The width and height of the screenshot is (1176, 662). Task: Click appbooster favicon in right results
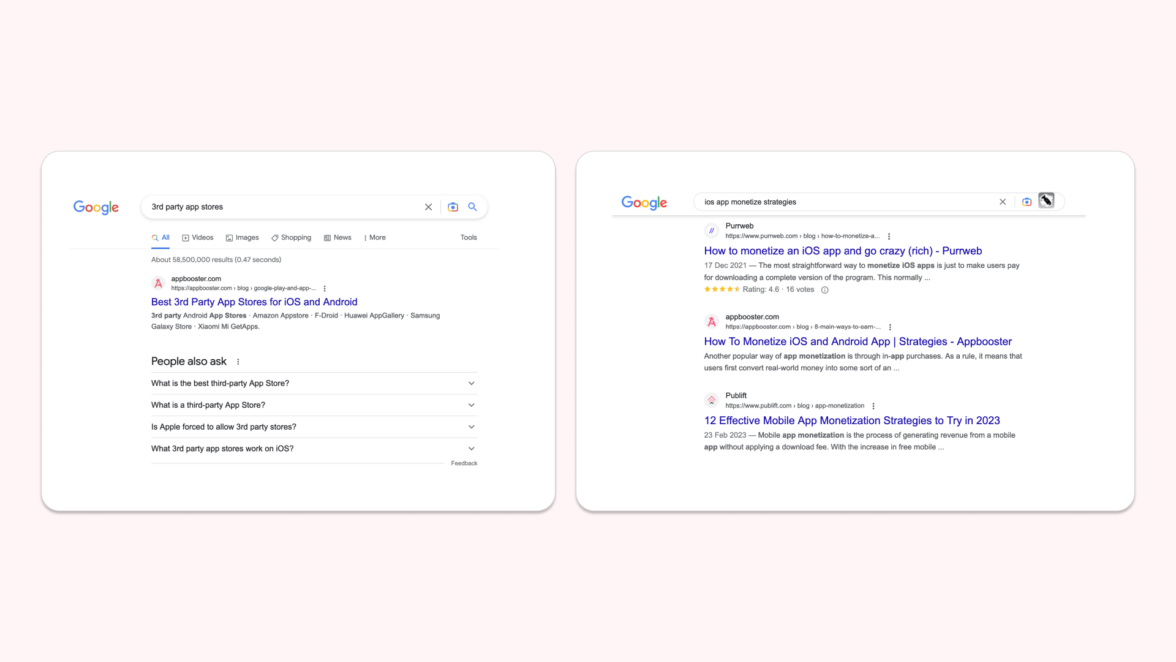click(x=711, y=322)
